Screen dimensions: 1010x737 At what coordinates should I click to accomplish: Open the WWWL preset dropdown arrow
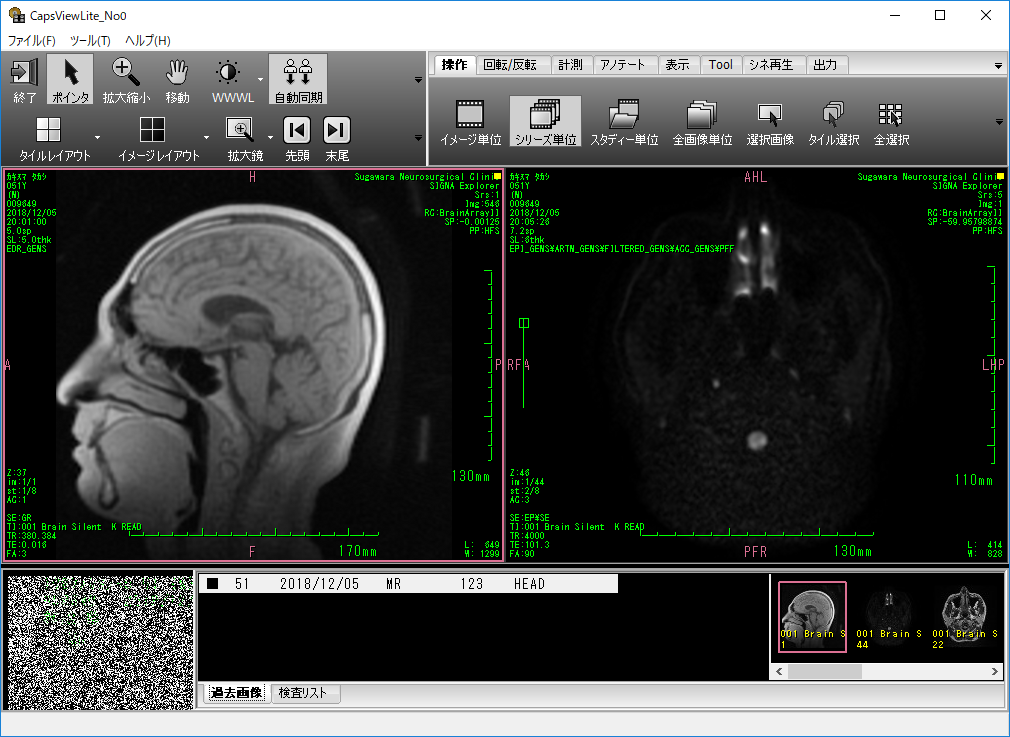260,80
